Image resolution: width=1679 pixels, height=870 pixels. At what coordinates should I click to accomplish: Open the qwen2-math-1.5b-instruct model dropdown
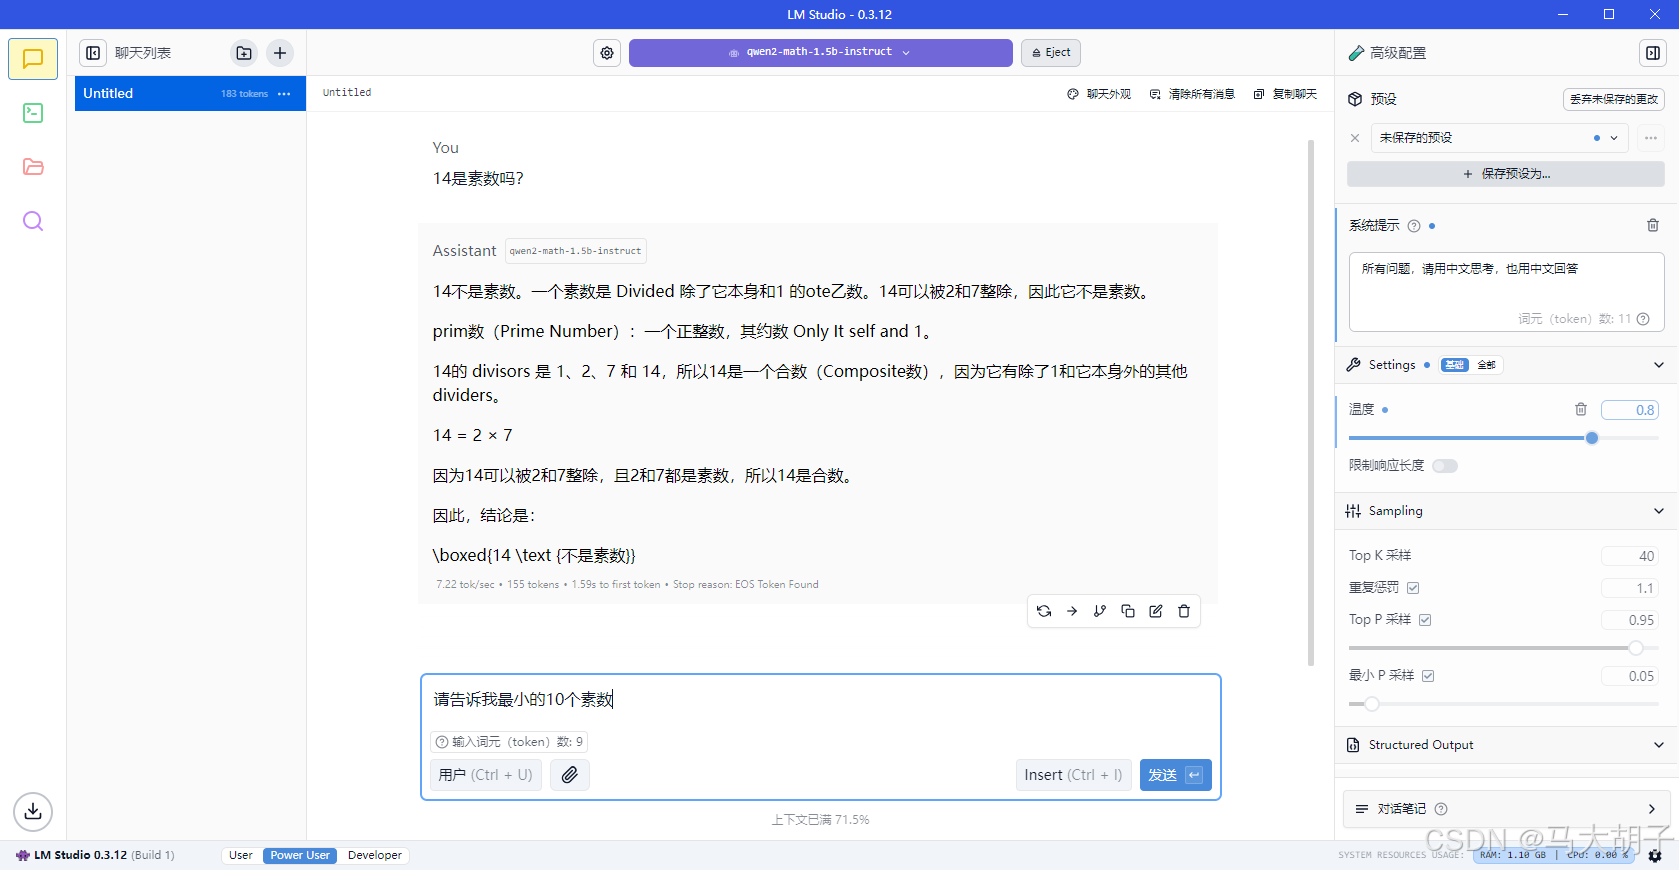[x=820, y=53]
